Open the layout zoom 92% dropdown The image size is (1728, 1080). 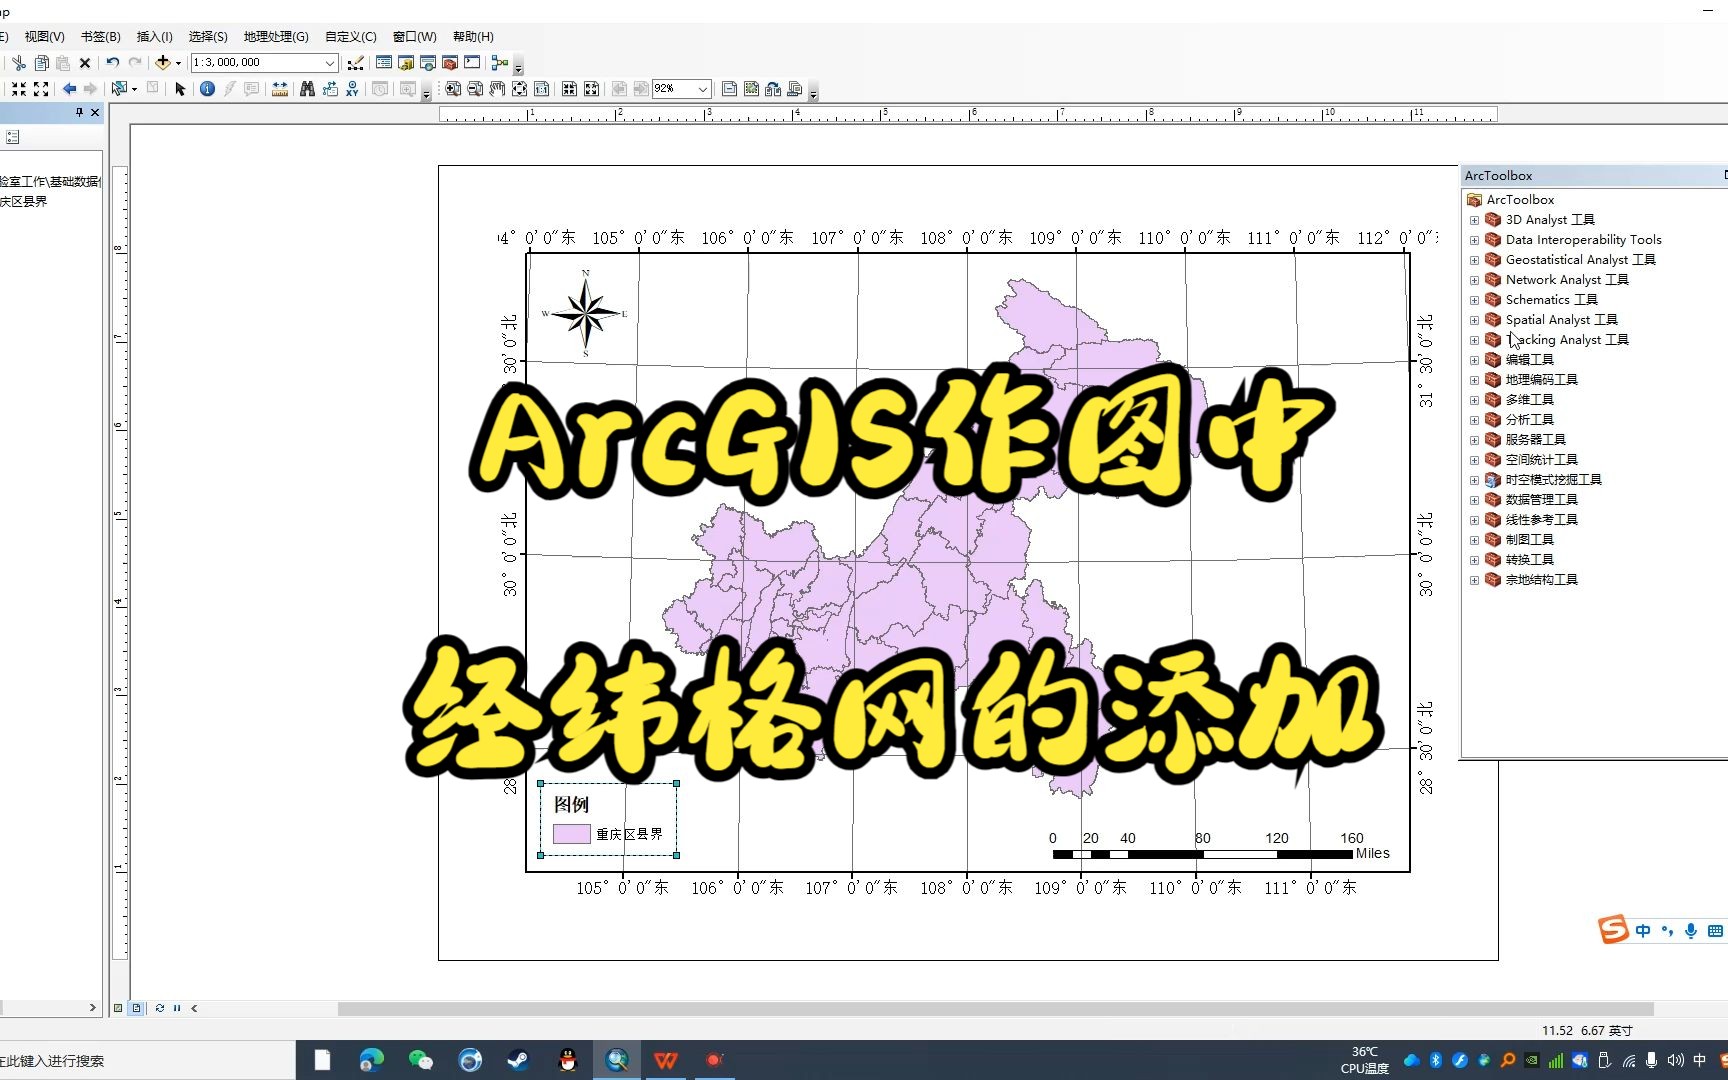(703, 89)
